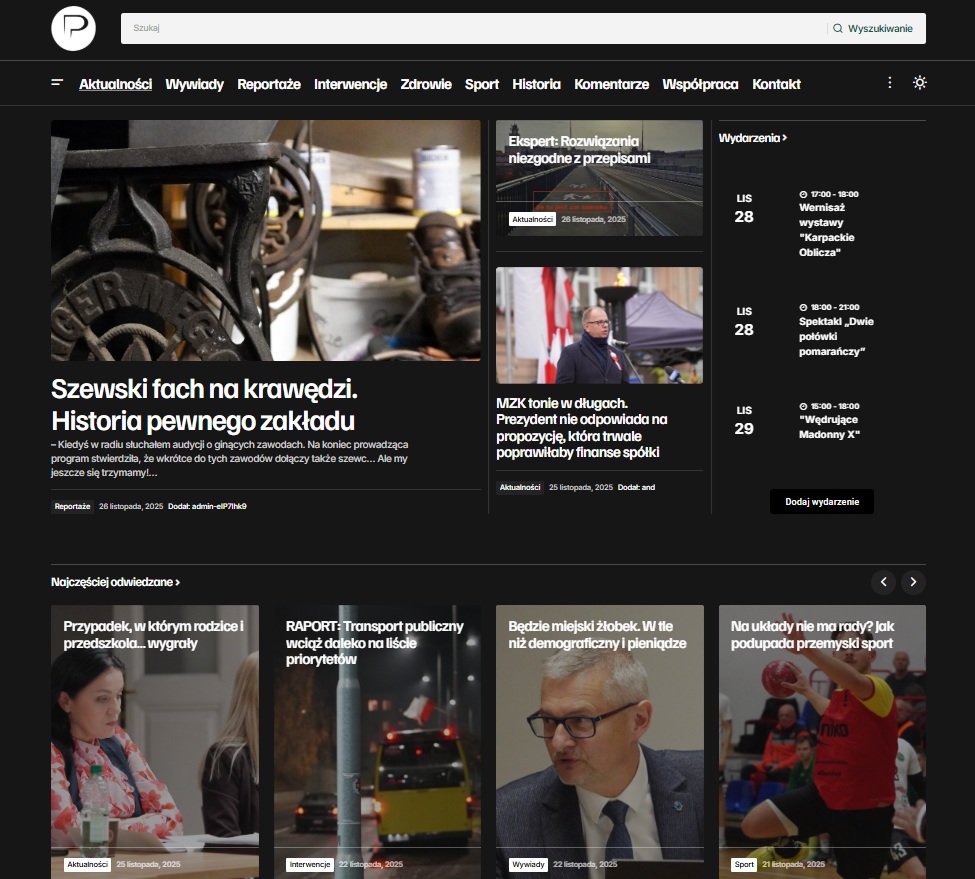This screenshot has width=975, height=879.
Task: Open the MZK tonie w długach article
Action: coord(582,428)
